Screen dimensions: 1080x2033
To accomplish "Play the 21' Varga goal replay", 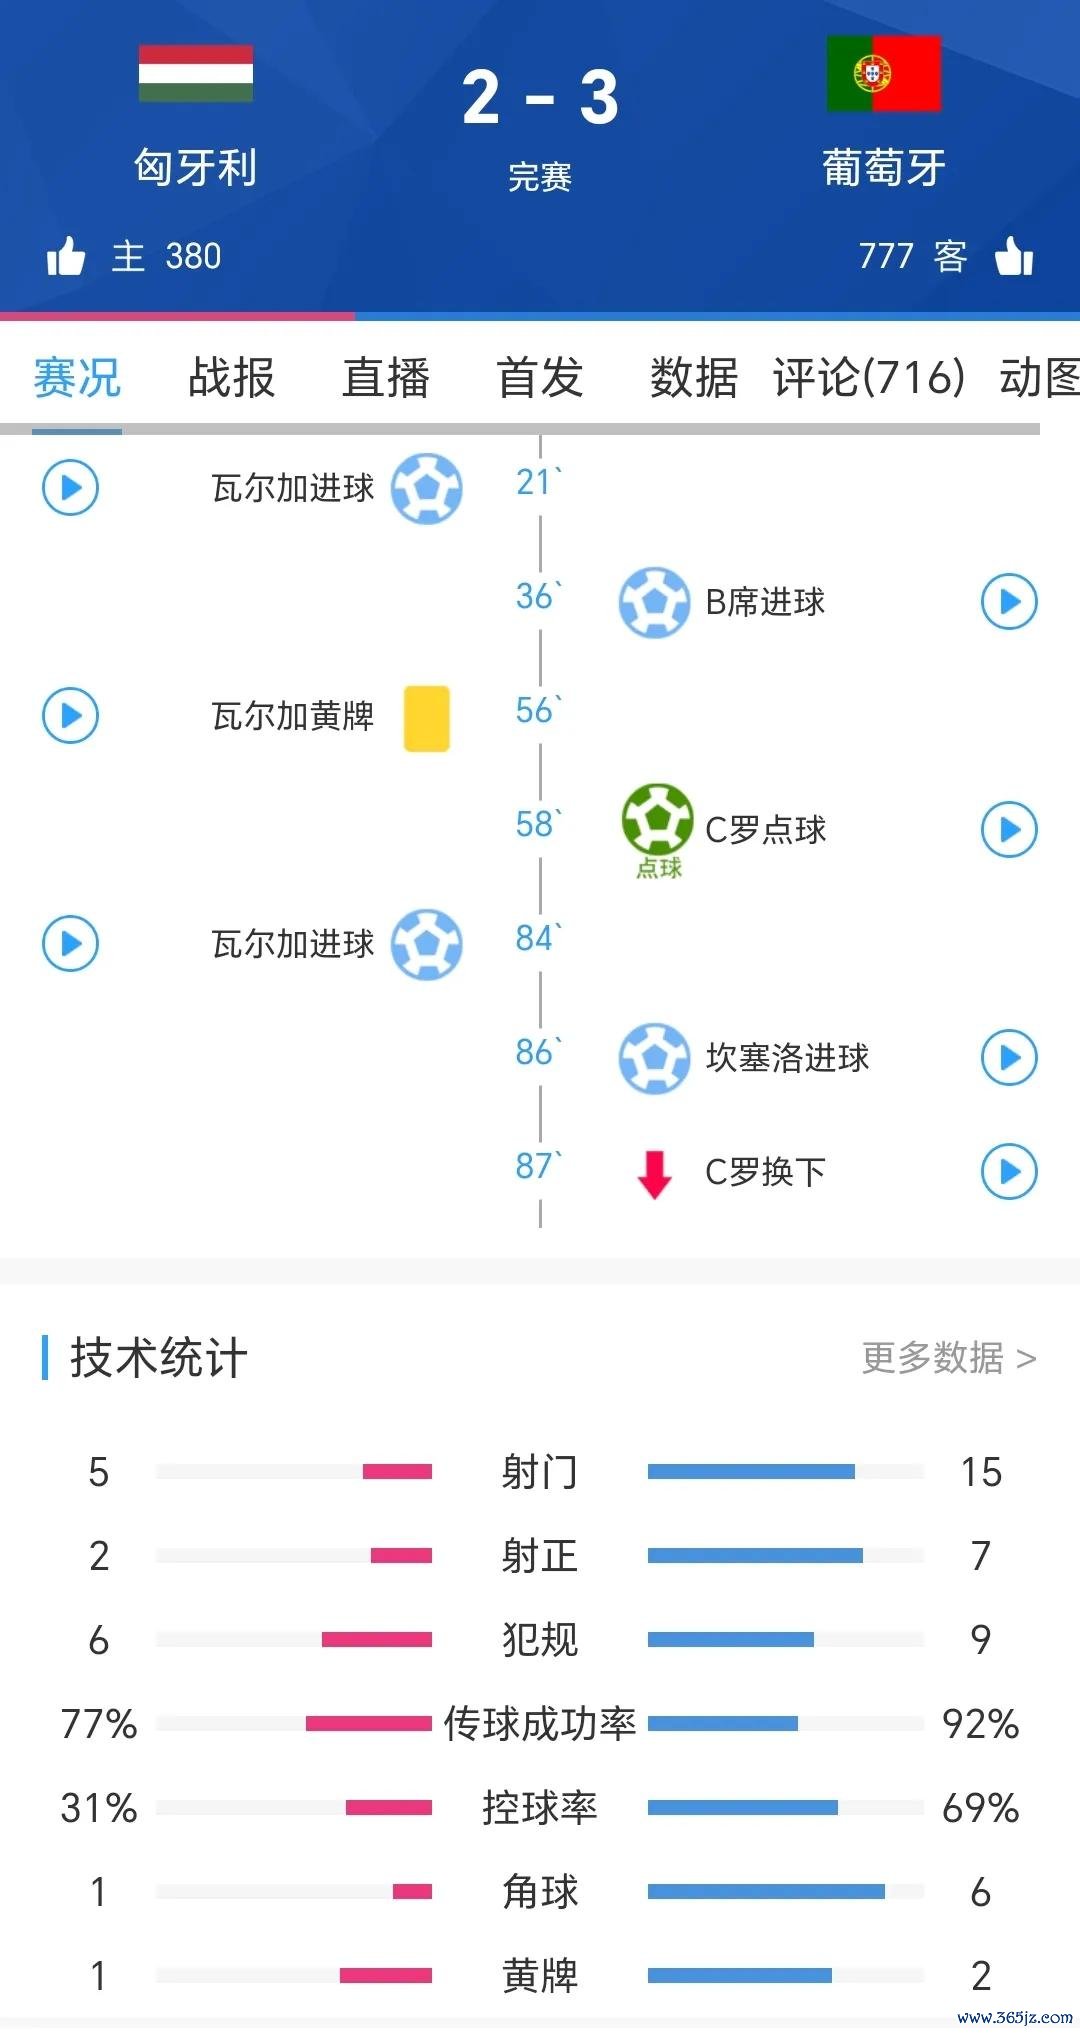I will pyautogui.click(x=70, y=488).
